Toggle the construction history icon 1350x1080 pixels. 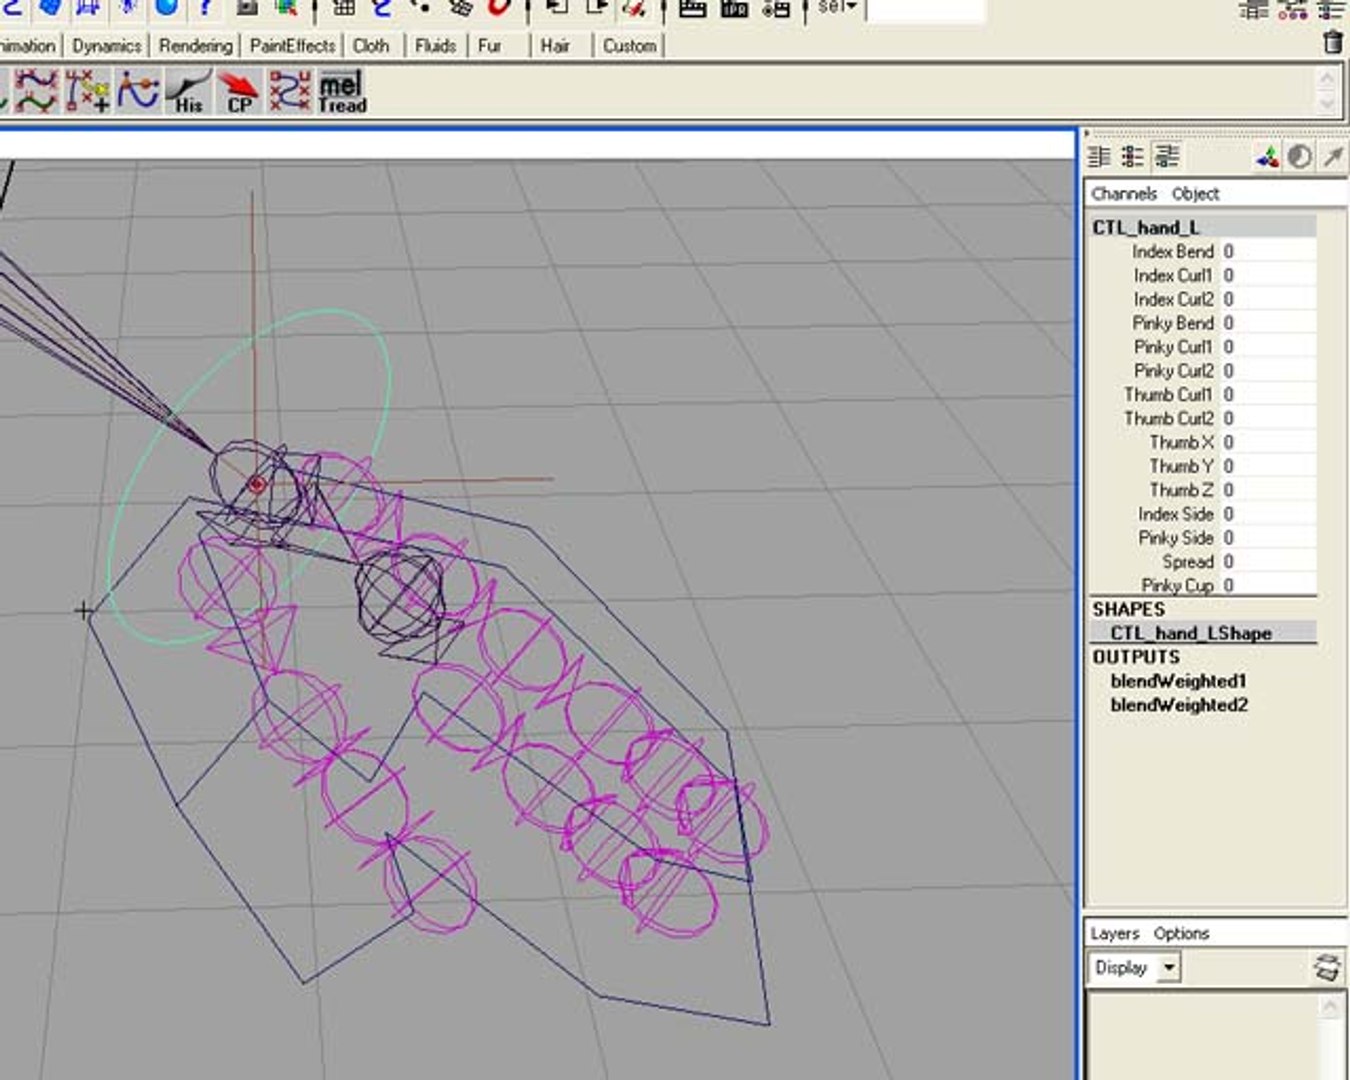pos(634,9)
